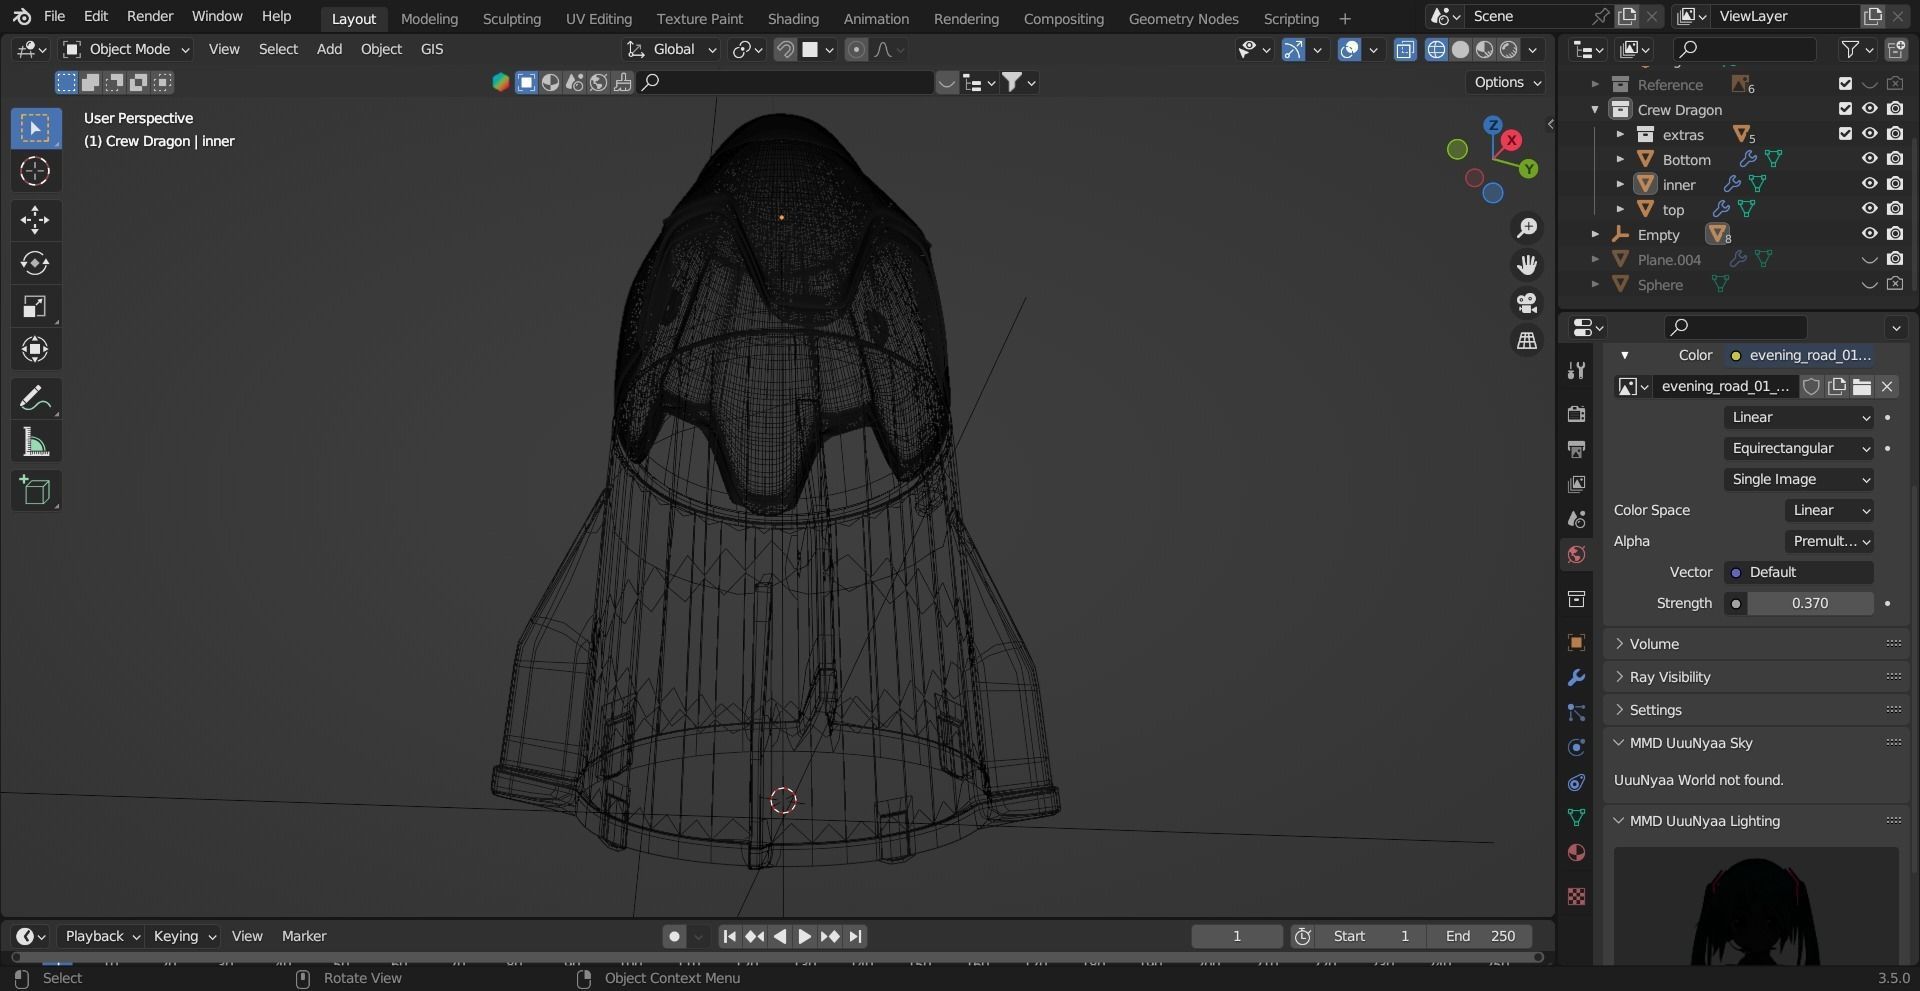Hide the Bottom object in viewport

[1869, 159]
